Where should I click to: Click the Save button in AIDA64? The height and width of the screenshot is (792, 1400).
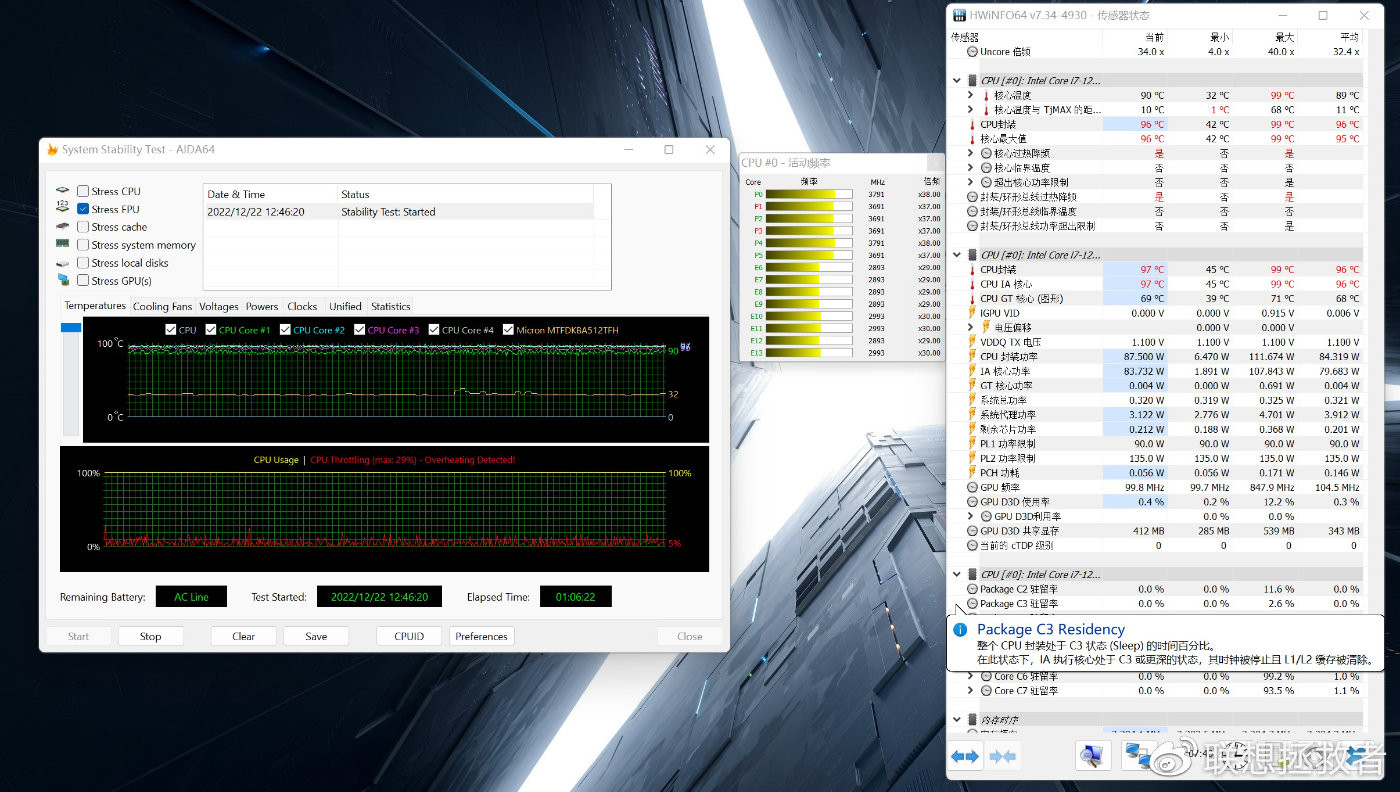pyautogui.click(x=316, y=636)
